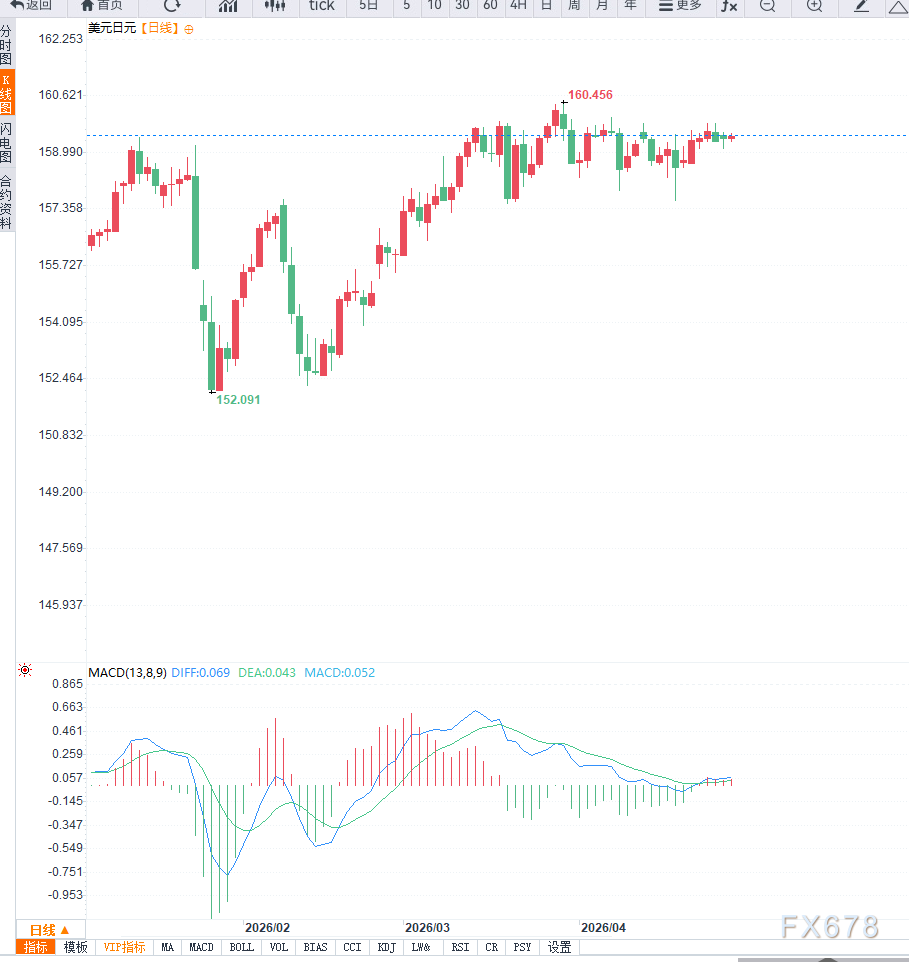Click the orange circle-plus beside 日线 title

point(189,29)
